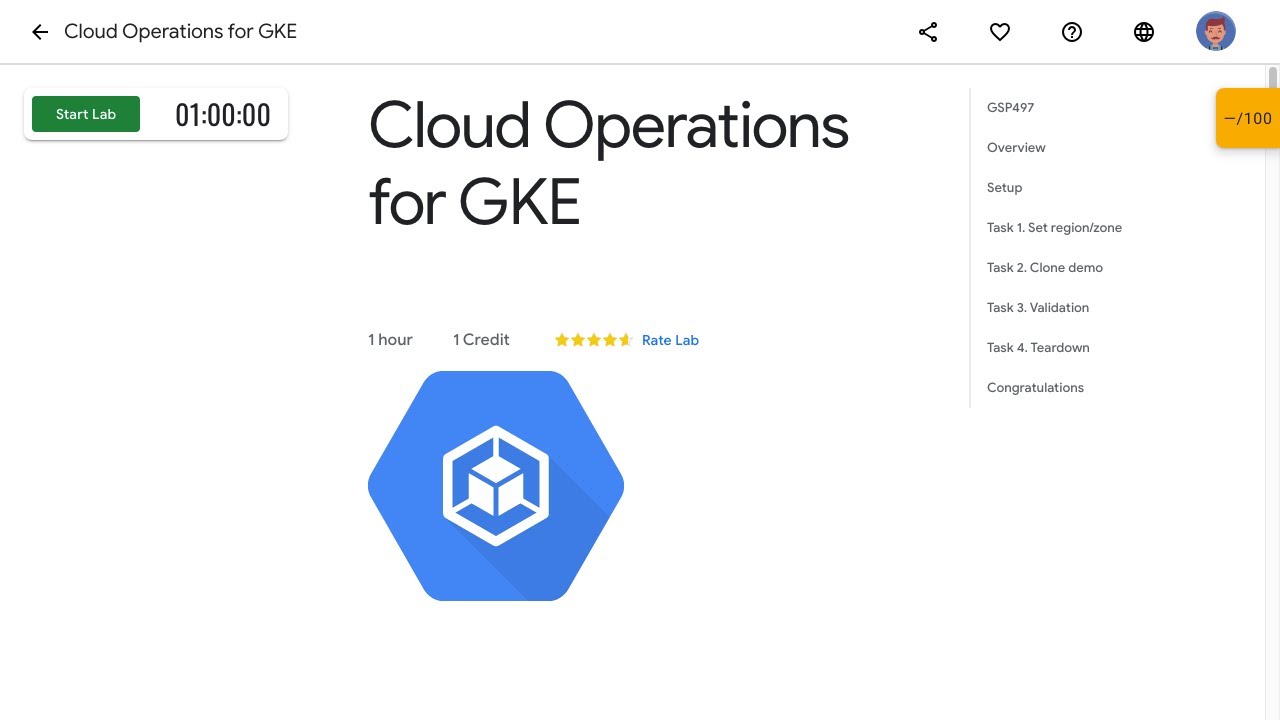Navigate to Setup in the outline
The image size is (1280, 720).
(x=1004, y=188)
